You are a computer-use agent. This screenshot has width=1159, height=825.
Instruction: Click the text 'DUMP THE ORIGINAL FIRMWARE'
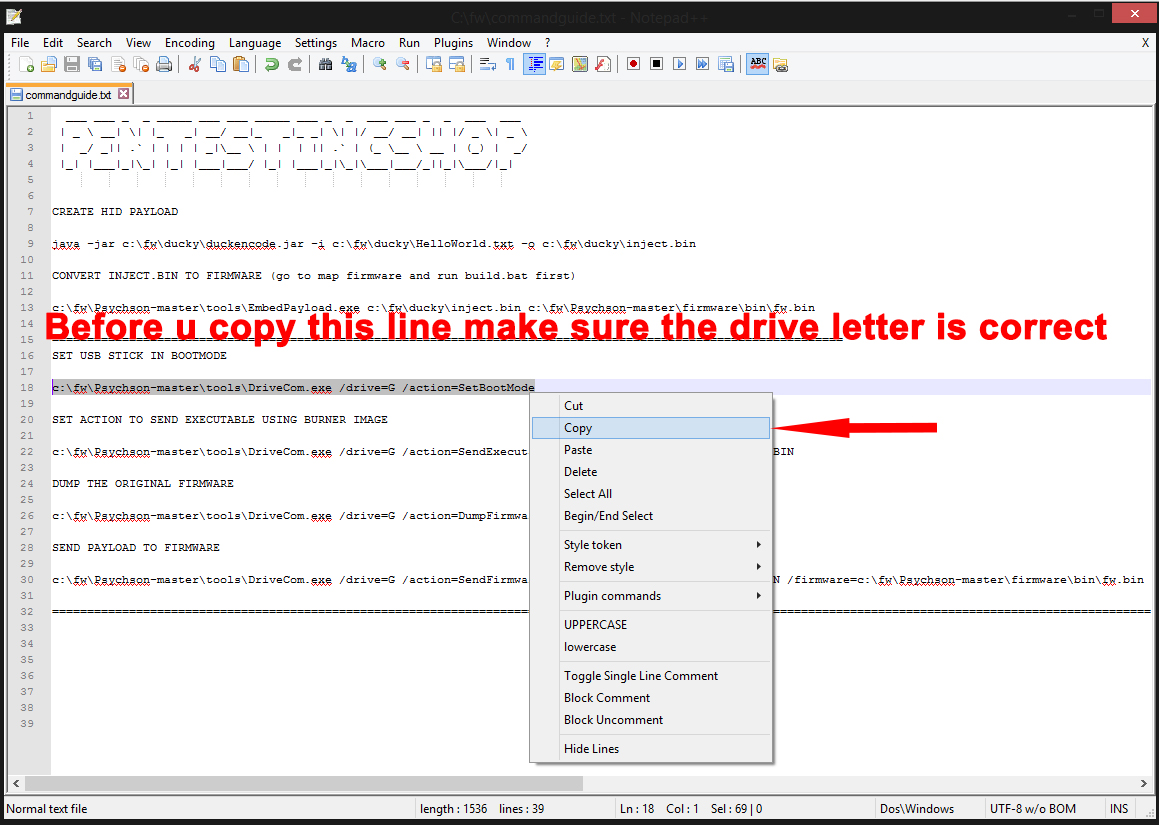[143, 483]
